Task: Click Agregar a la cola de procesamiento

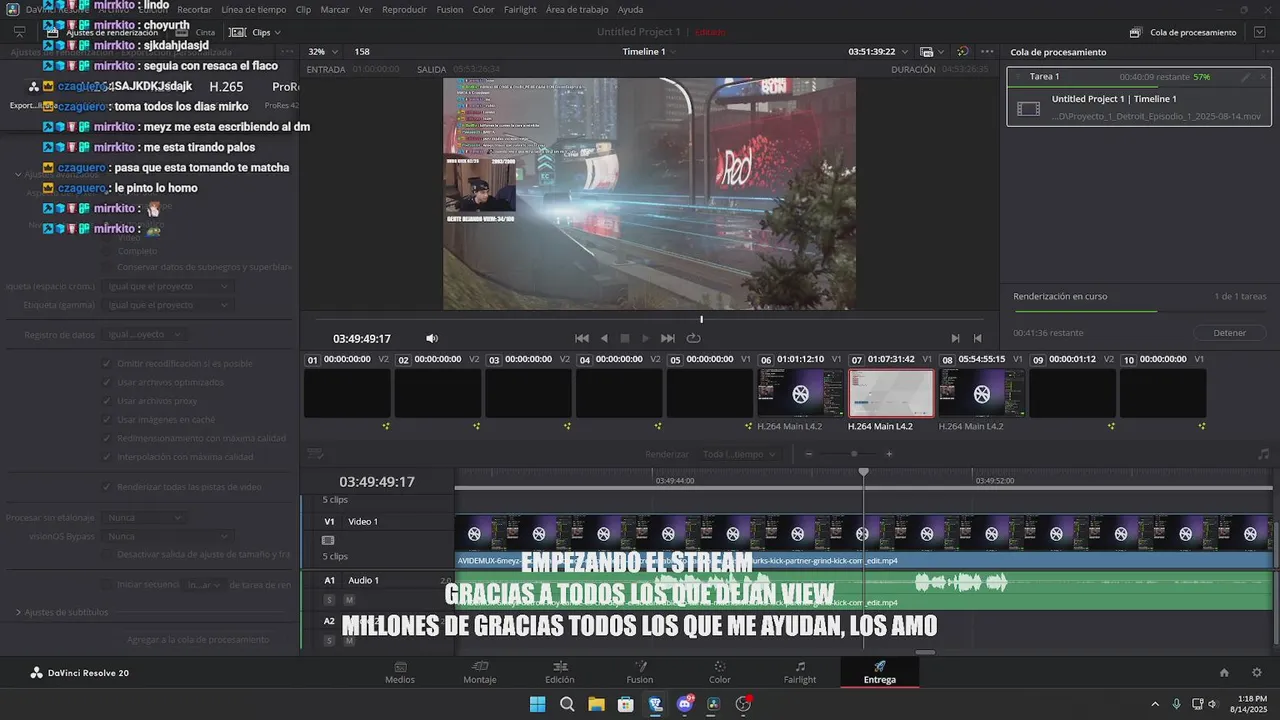Action: (198, 639)
